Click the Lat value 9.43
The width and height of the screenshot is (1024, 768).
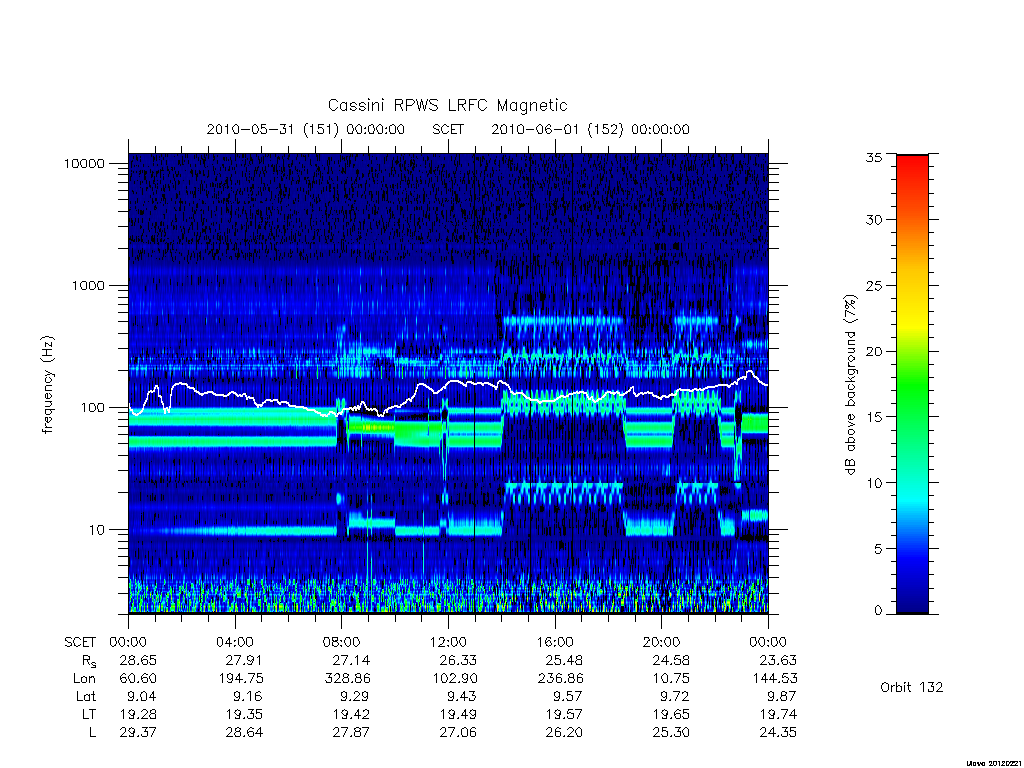point(460,696)
